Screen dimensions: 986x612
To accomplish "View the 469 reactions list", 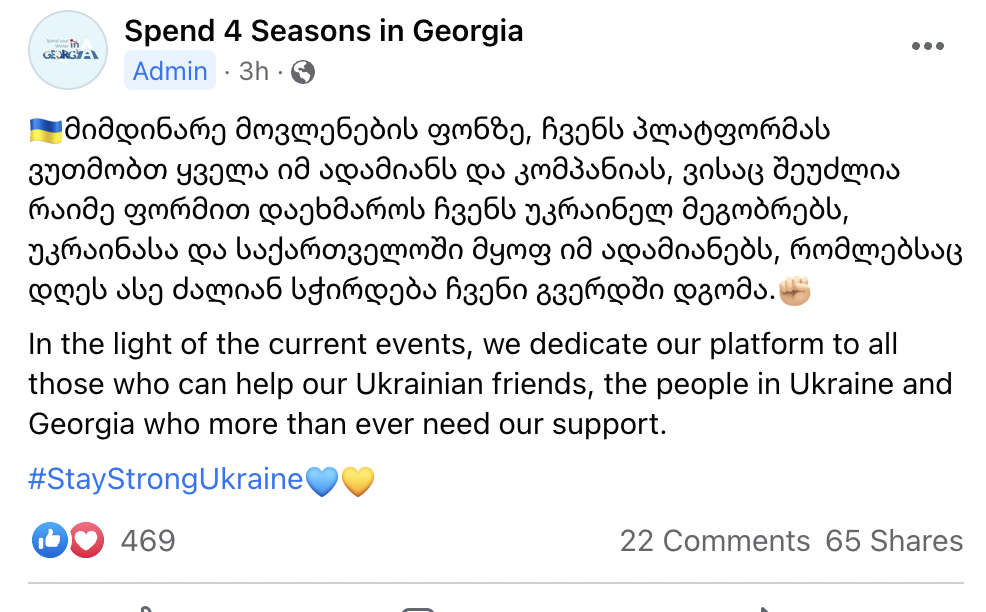I will (148, 541).
